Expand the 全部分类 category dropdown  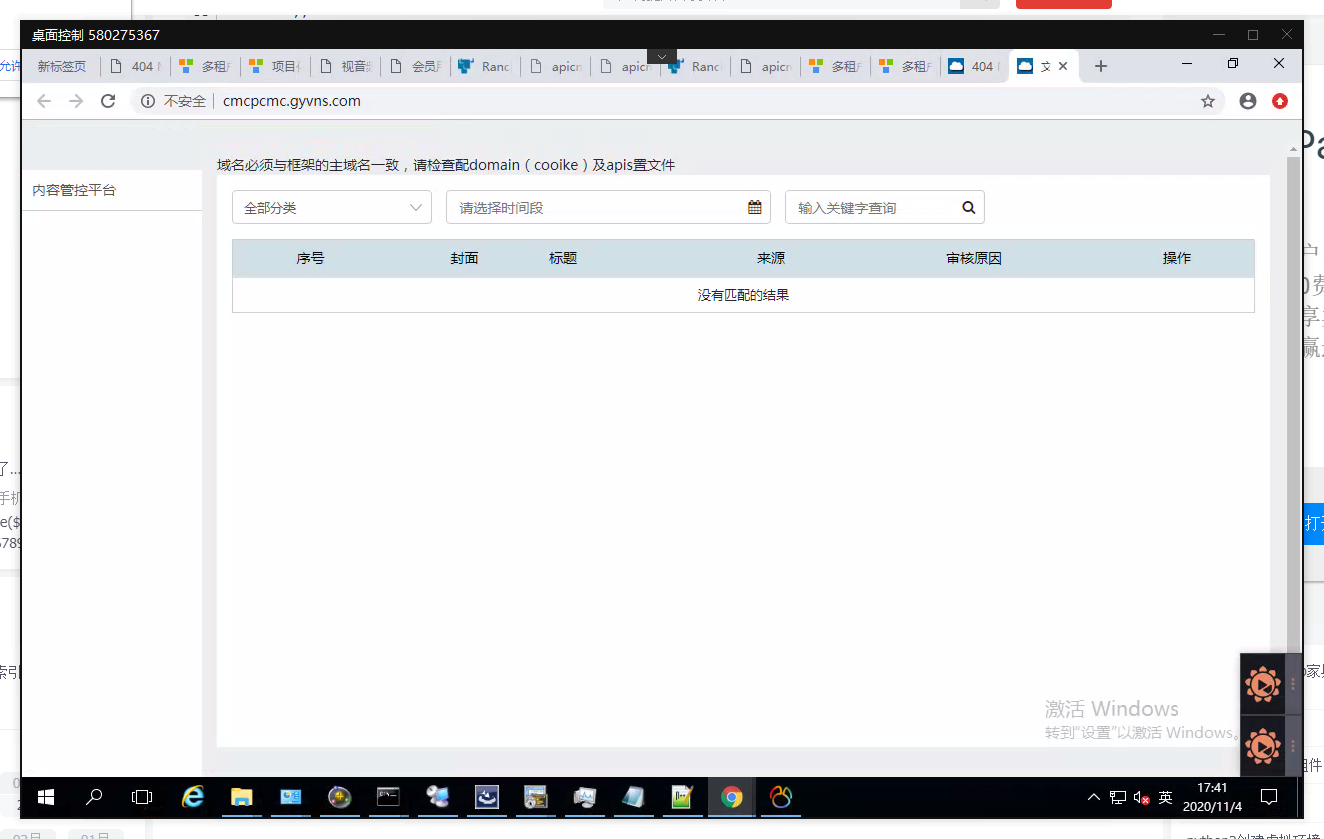(x=331, y=208)
